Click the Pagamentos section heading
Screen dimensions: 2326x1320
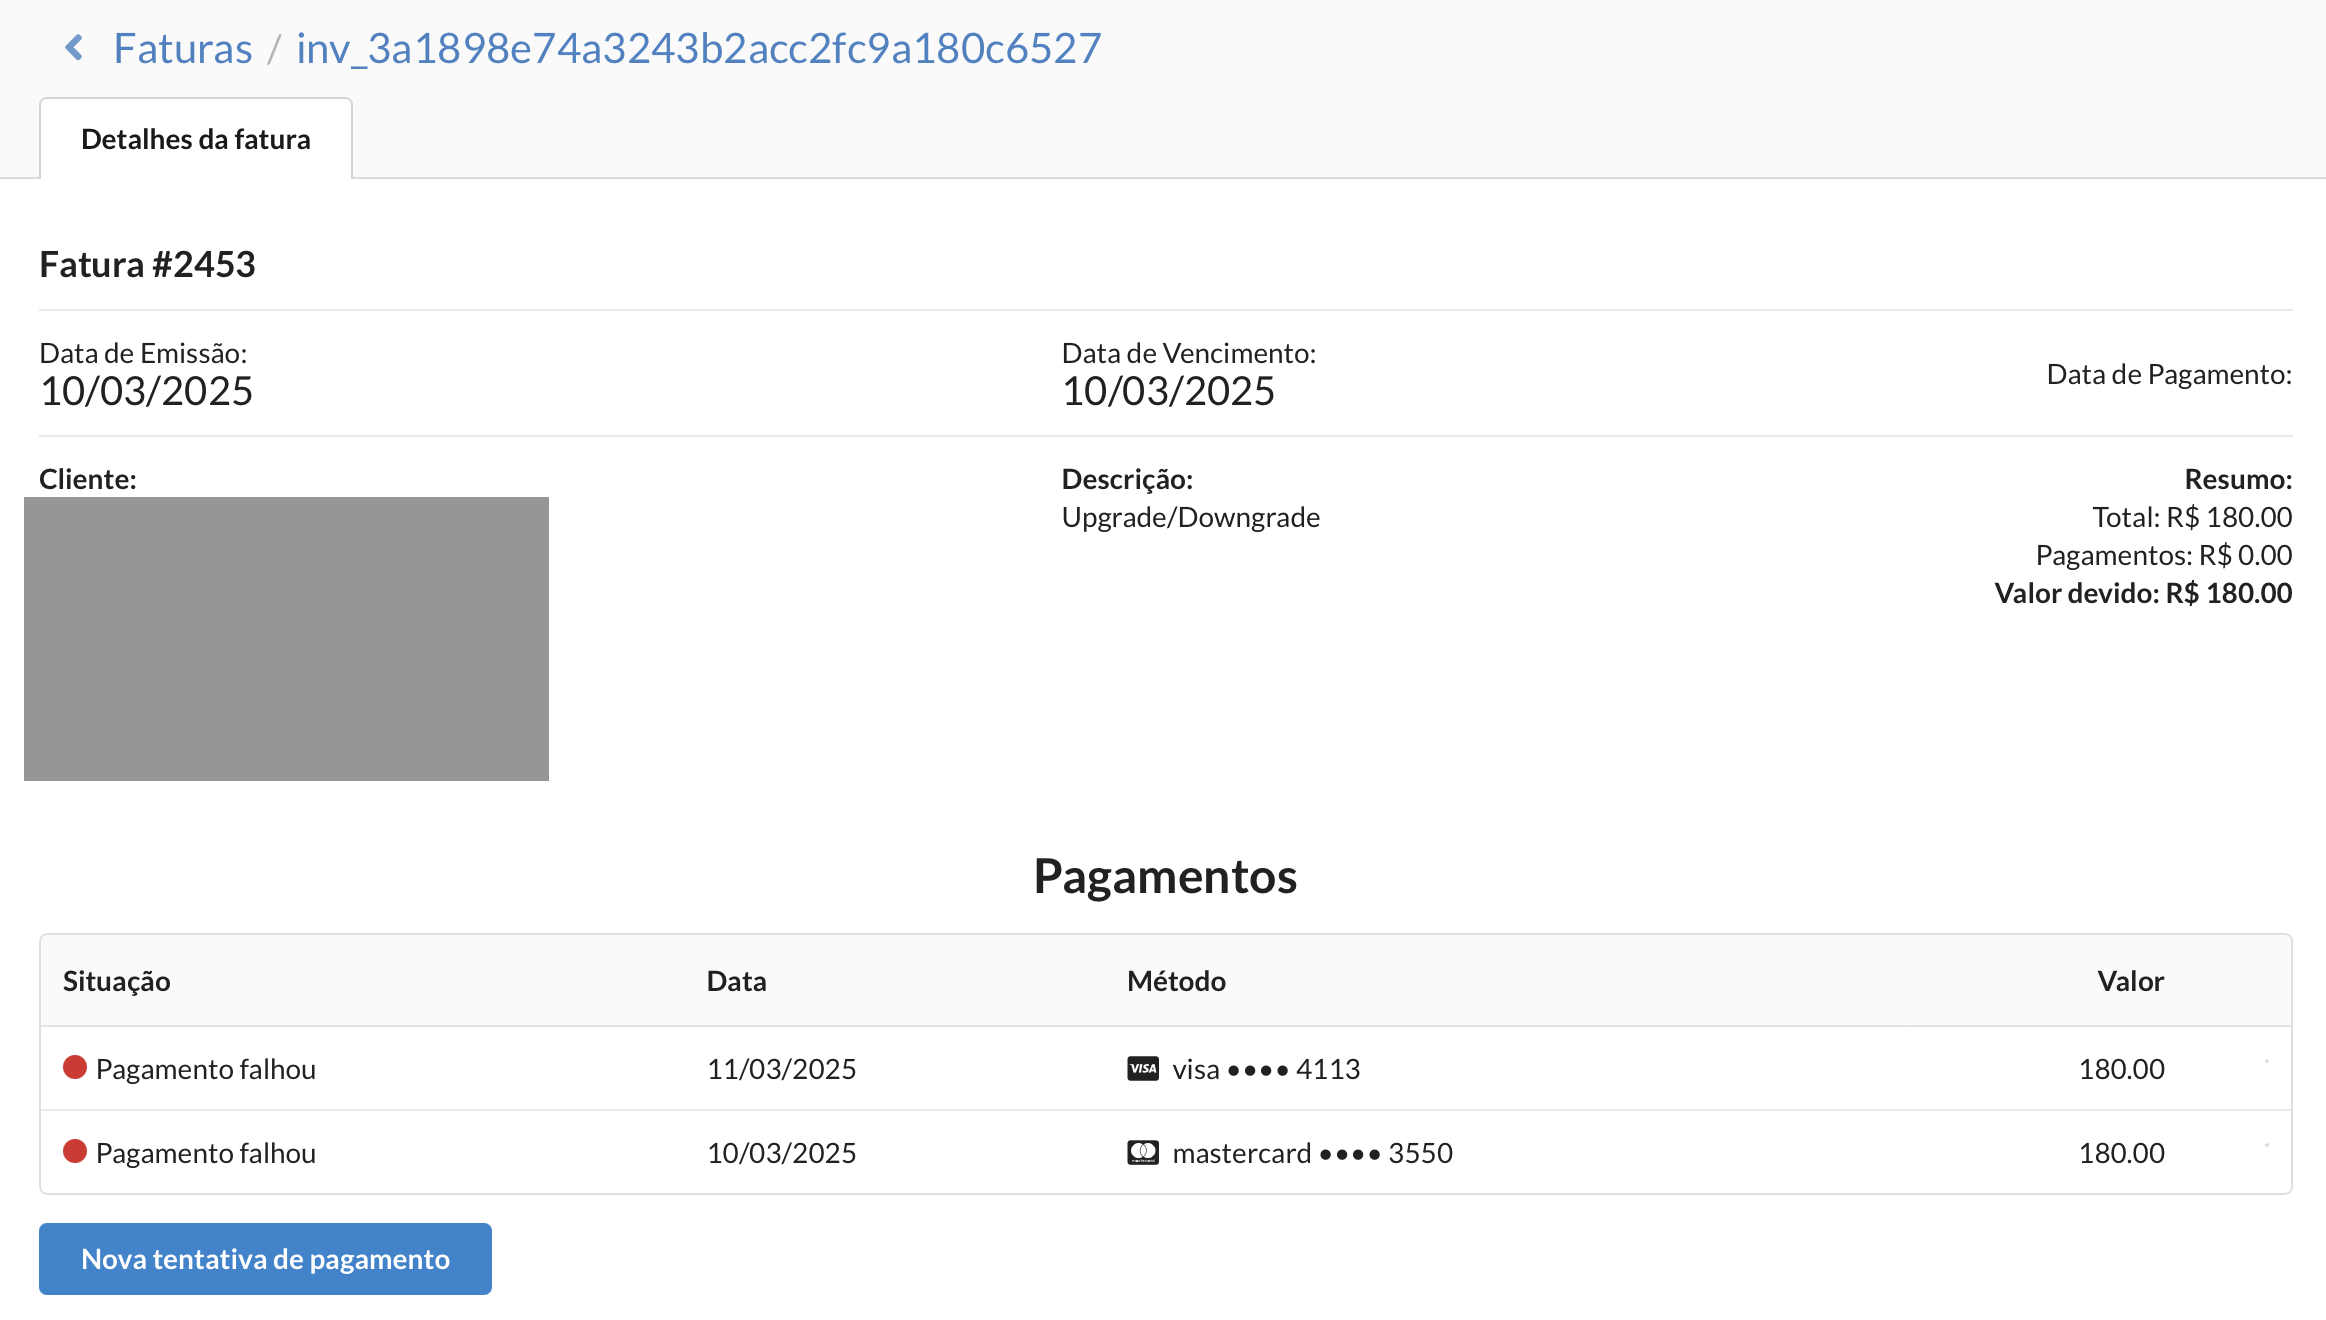[1165, 876]
